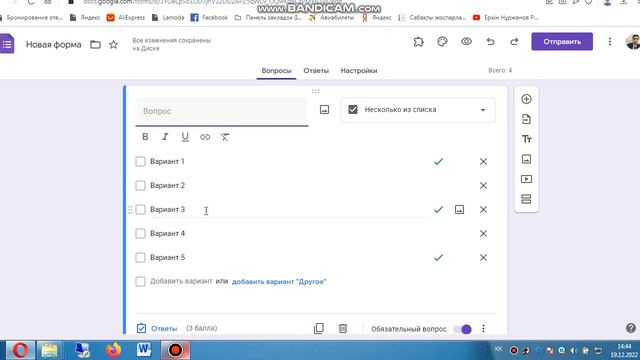Viewport: 640px width, 360px height.
Task: Add image from sidebar
Action: [x=526, y=159]
